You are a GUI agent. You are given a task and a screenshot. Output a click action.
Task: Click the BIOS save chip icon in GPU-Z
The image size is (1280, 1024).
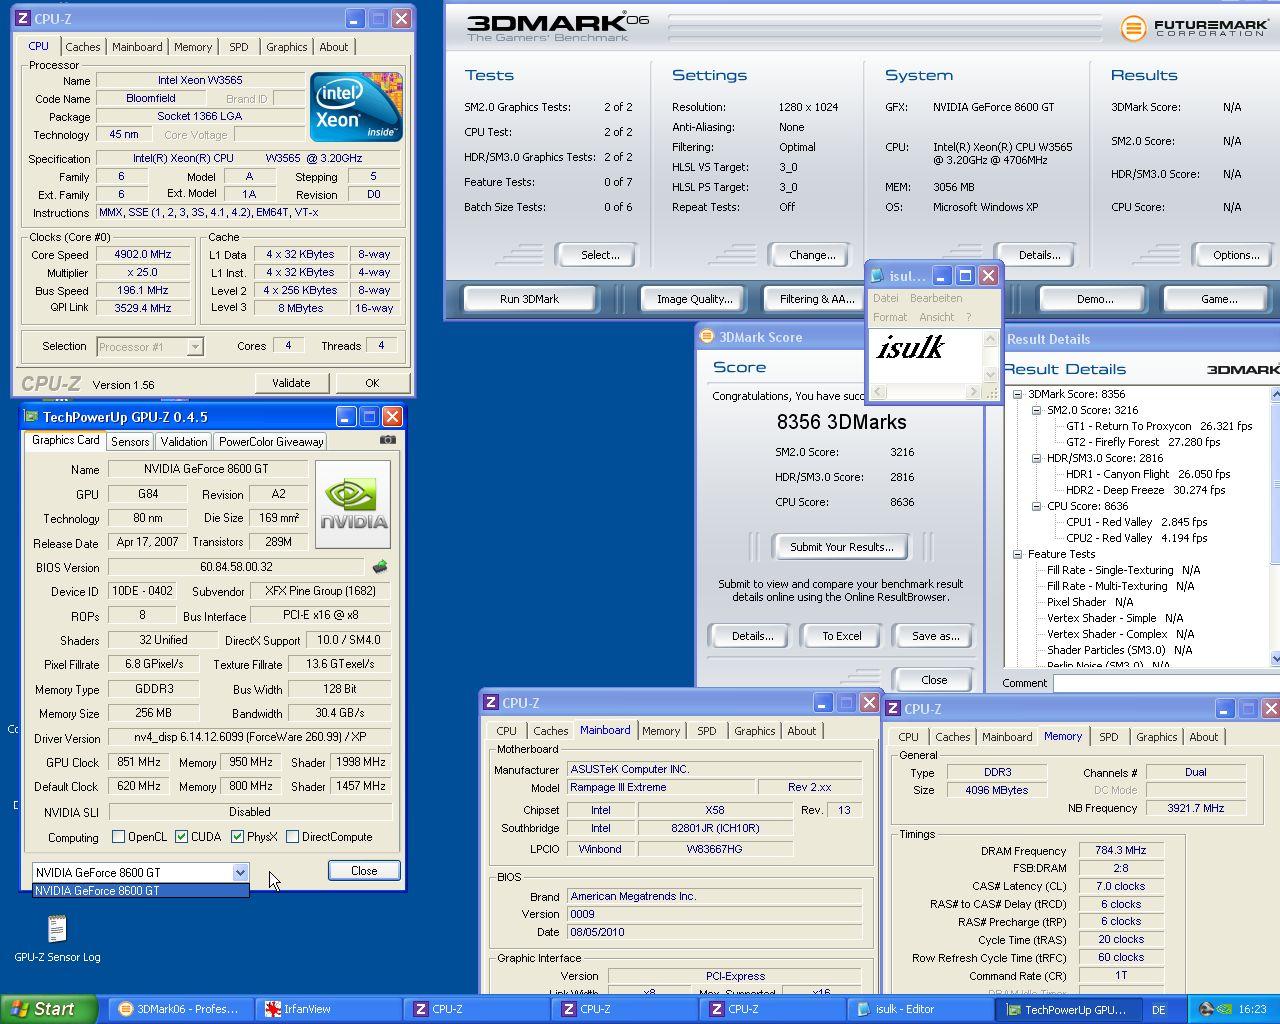coord(380,567)
